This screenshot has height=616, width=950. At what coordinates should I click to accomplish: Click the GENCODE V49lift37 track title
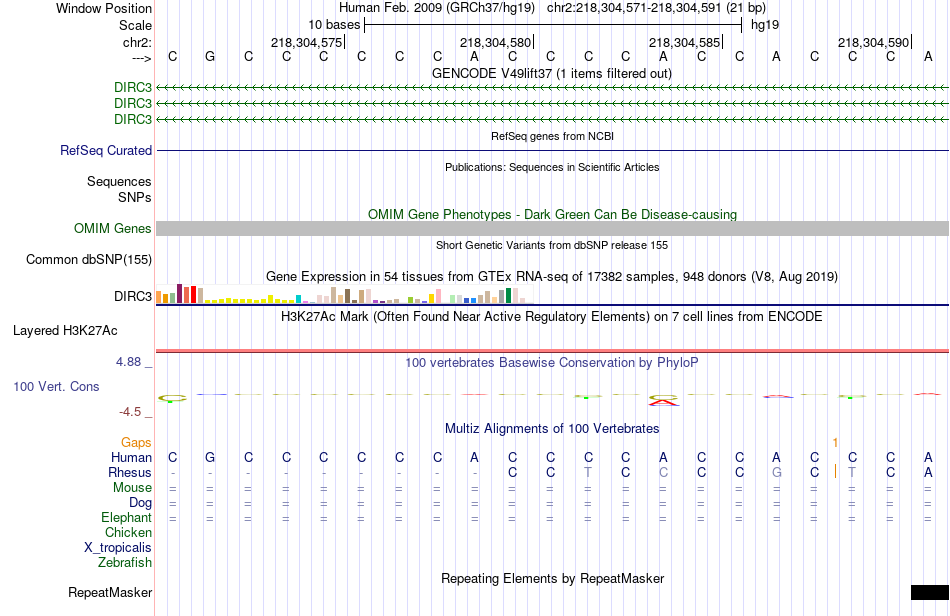pyautogui.click(x=552, y=73)
